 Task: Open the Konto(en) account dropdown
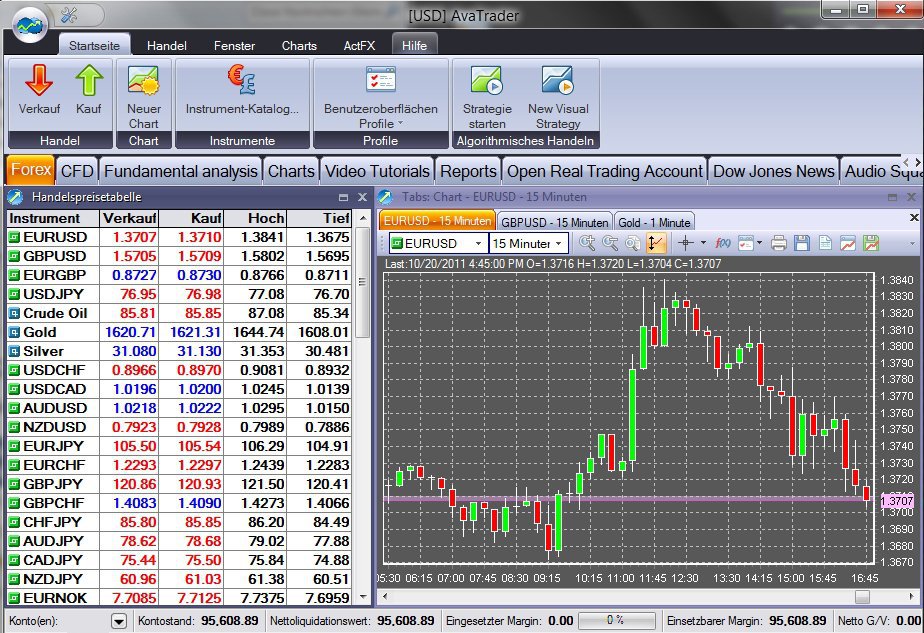click(x=119, y=621)
